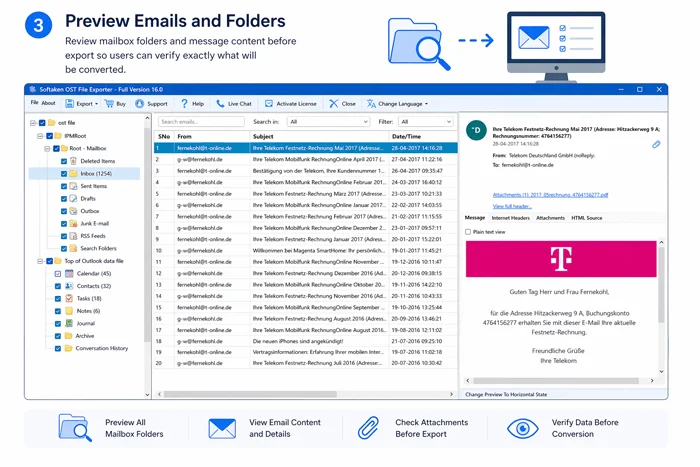The image size is (700, 467).
Task: Select email row 18 about neuen iPhones
Action: point(306,341)
